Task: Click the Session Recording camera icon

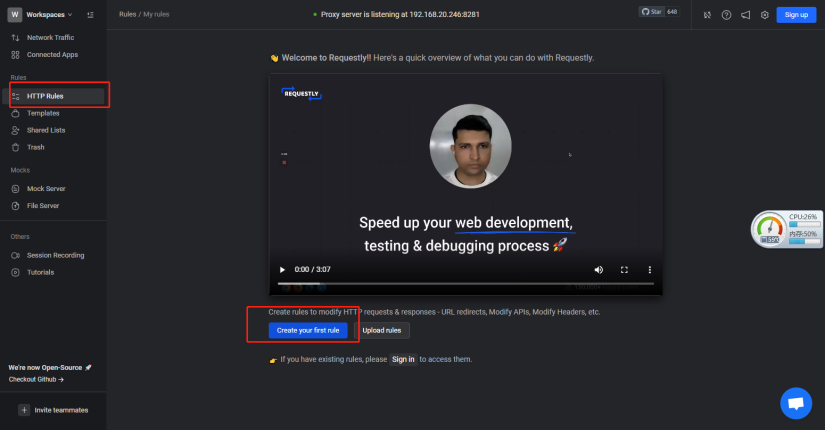Action: [x=15, y=255]
